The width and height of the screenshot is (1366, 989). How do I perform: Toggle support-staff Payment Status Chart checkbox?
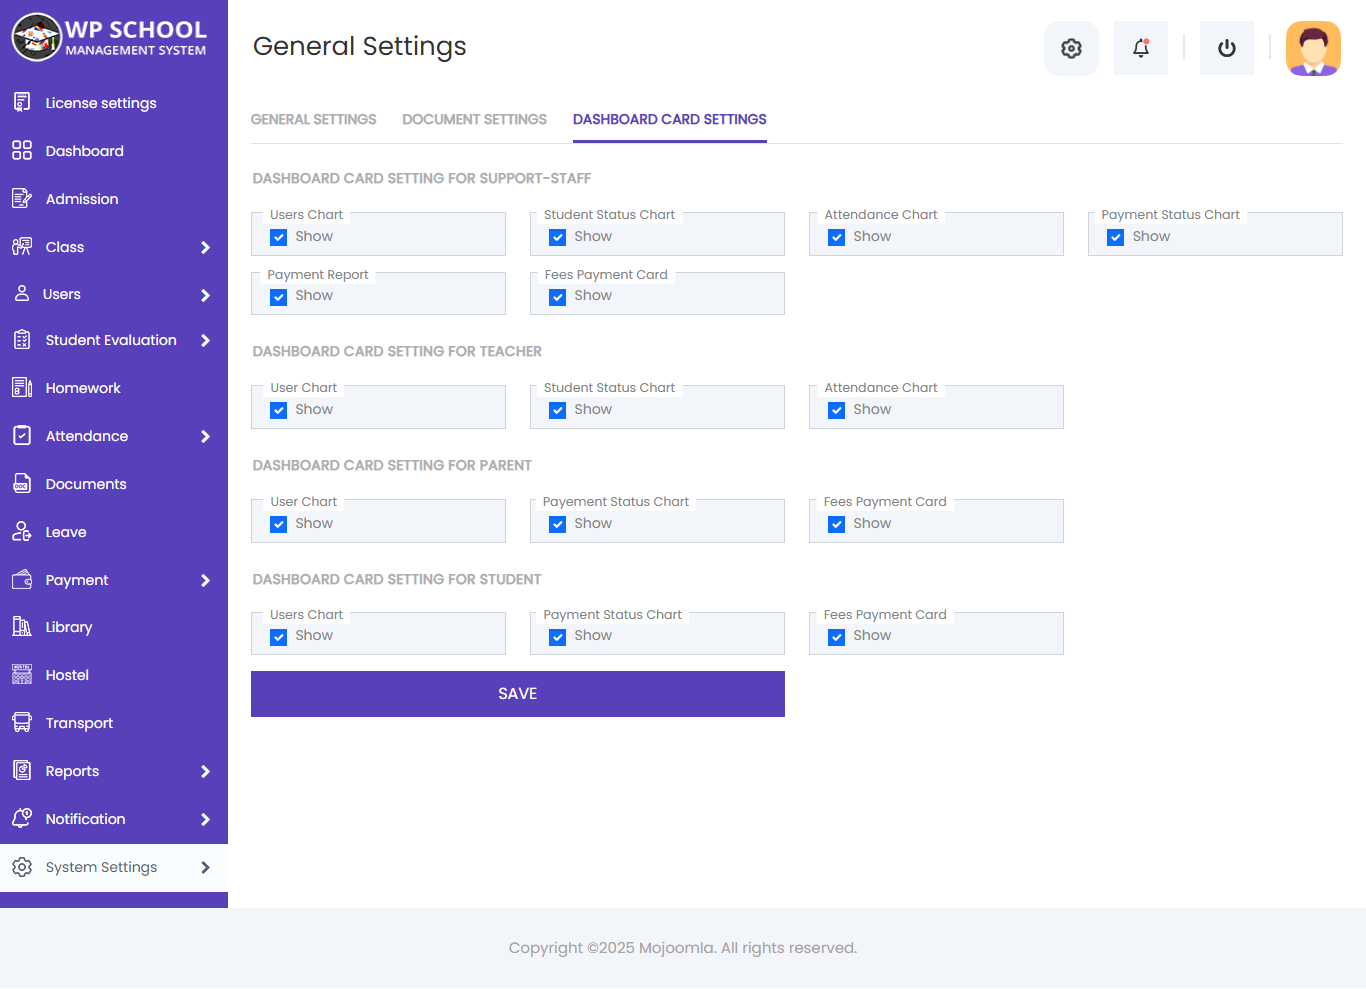click(1116, 238)
